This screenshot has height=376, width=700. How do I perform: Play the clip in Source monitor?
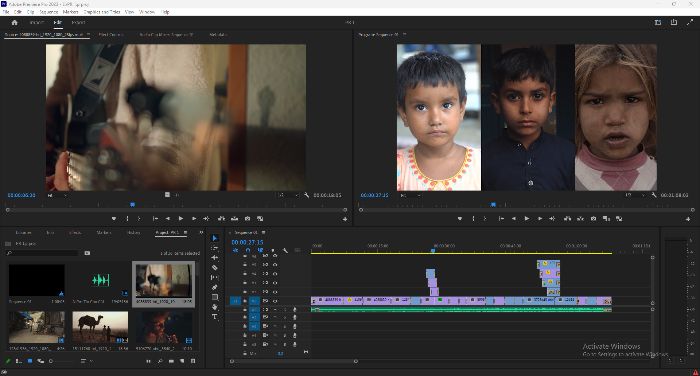181,219
